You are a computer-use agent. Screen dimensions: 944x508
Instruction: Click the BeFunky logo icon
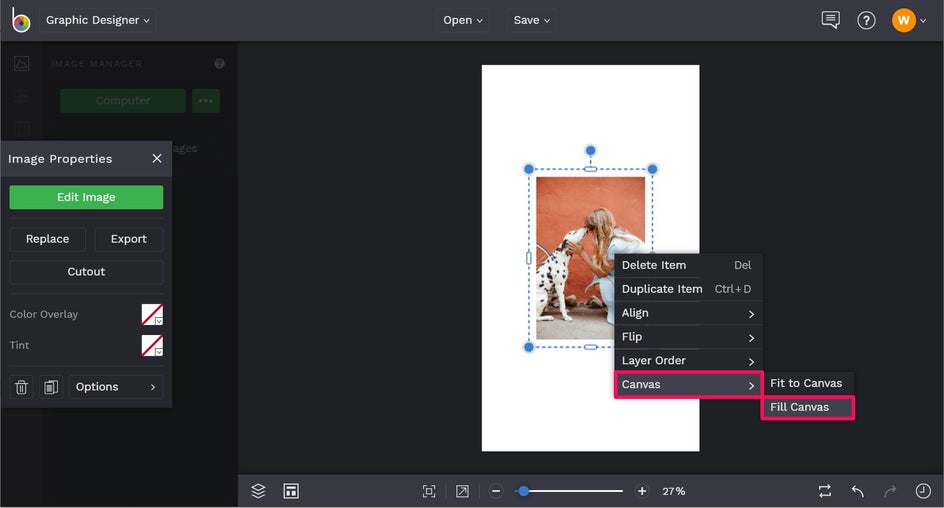pos(21,20)
